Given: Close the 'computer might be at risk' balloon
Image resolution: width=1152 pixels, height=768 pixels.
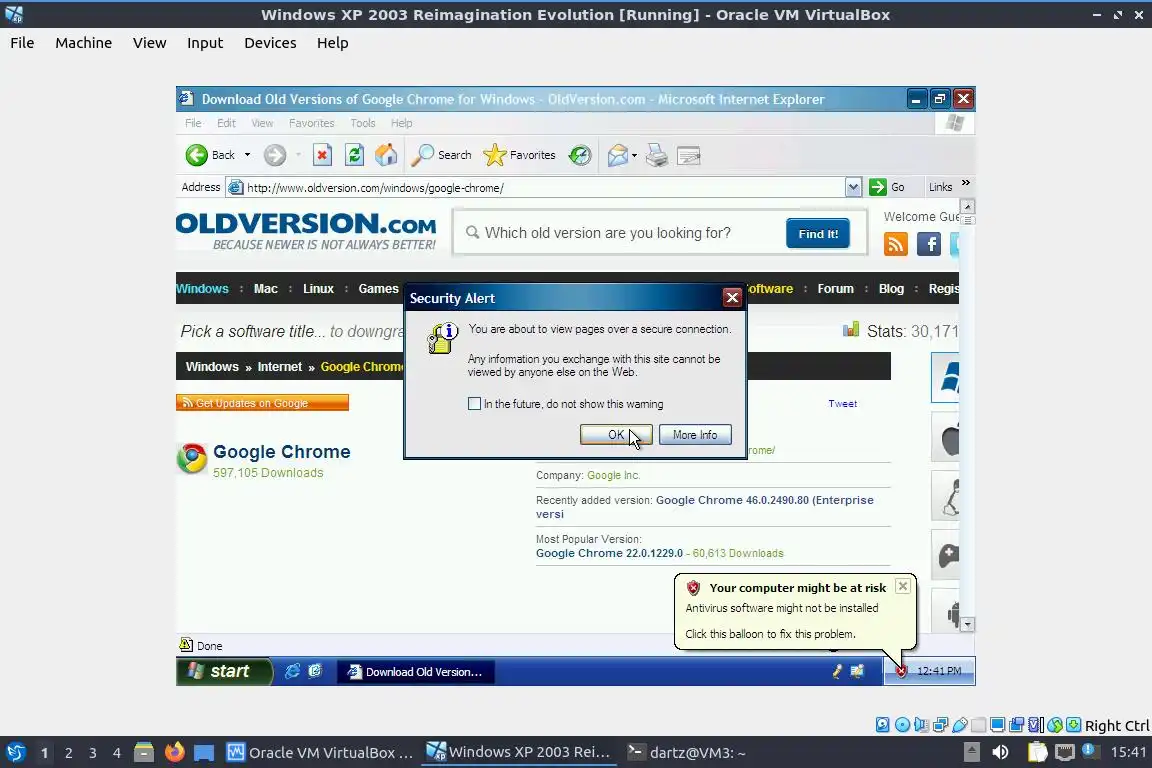Looking at the screenshot, I should [903, 586].
